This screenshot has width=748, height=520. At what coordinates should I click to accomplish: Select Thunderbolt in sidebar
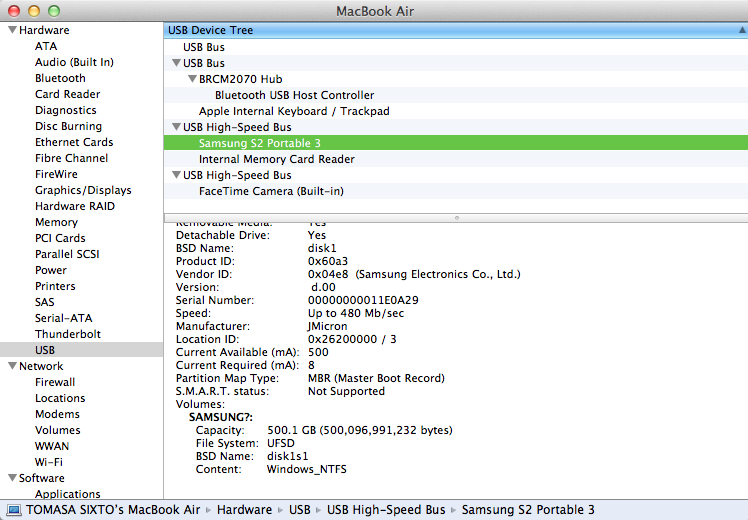point(68,334)
